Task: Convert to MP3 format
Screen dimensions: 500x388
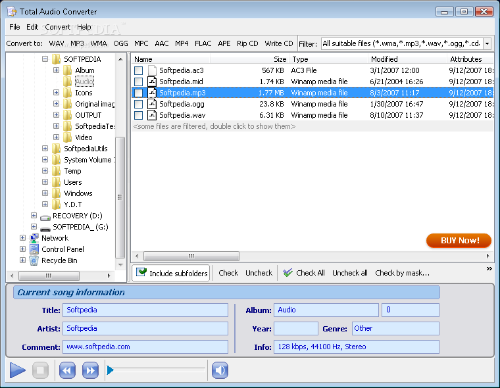Action: coord(77,44)
